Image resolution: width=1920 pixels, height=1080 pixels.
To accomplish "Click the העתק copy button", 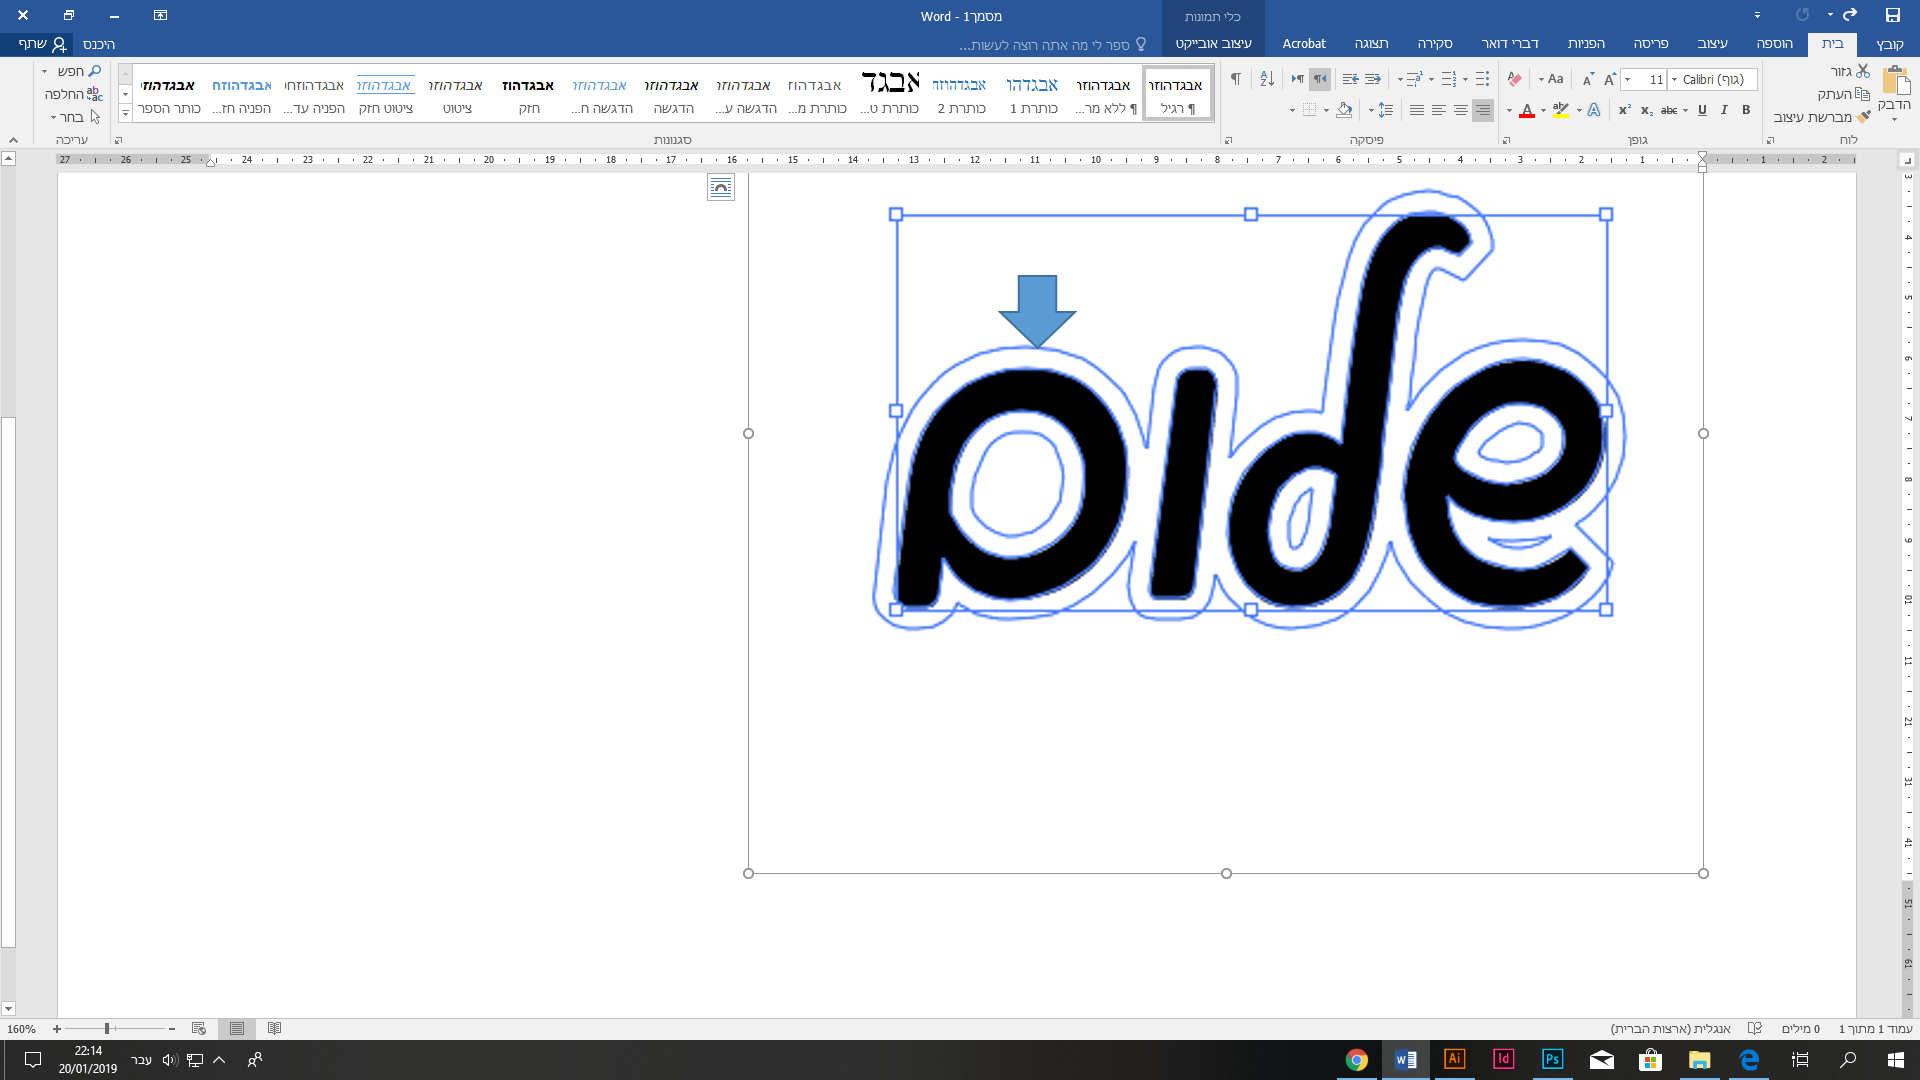I will pyautogui.click(x=1861, y=92).
